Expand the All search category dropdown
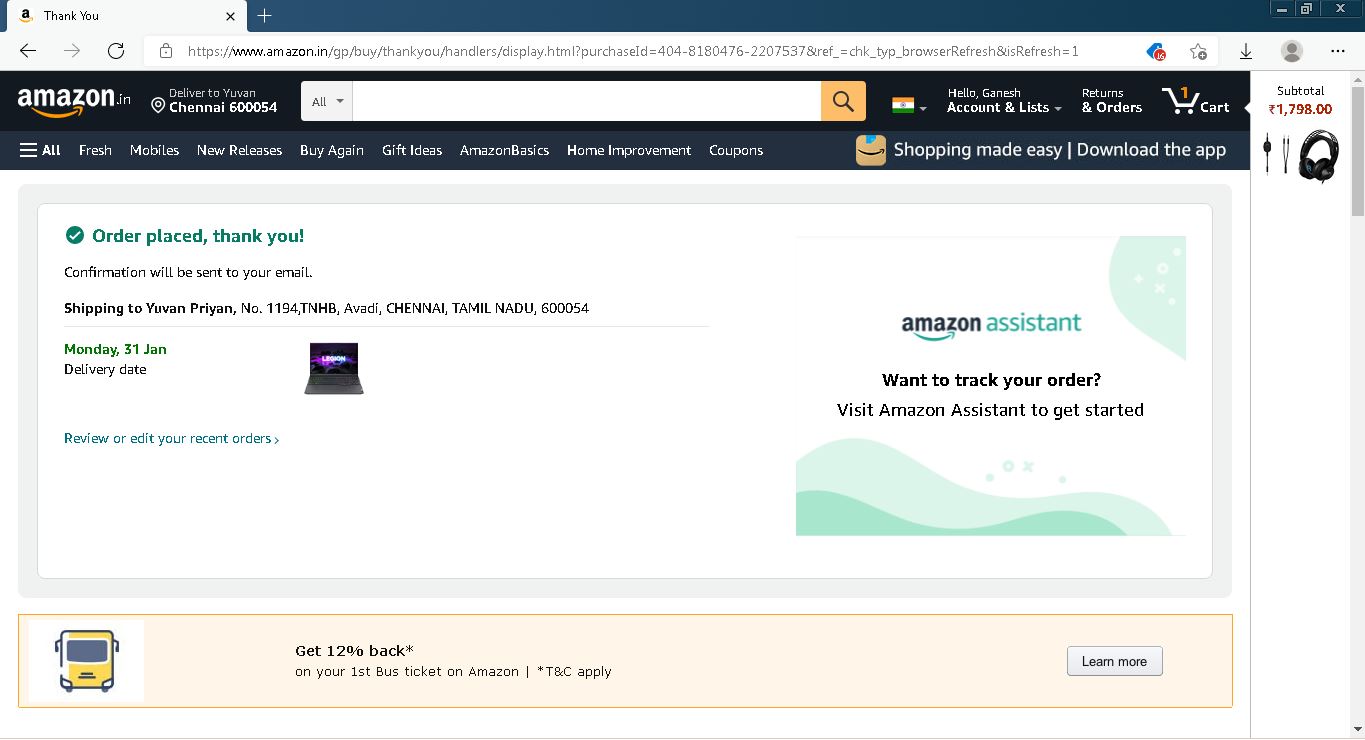This screenshot has width=1365, height=740. 327,101
